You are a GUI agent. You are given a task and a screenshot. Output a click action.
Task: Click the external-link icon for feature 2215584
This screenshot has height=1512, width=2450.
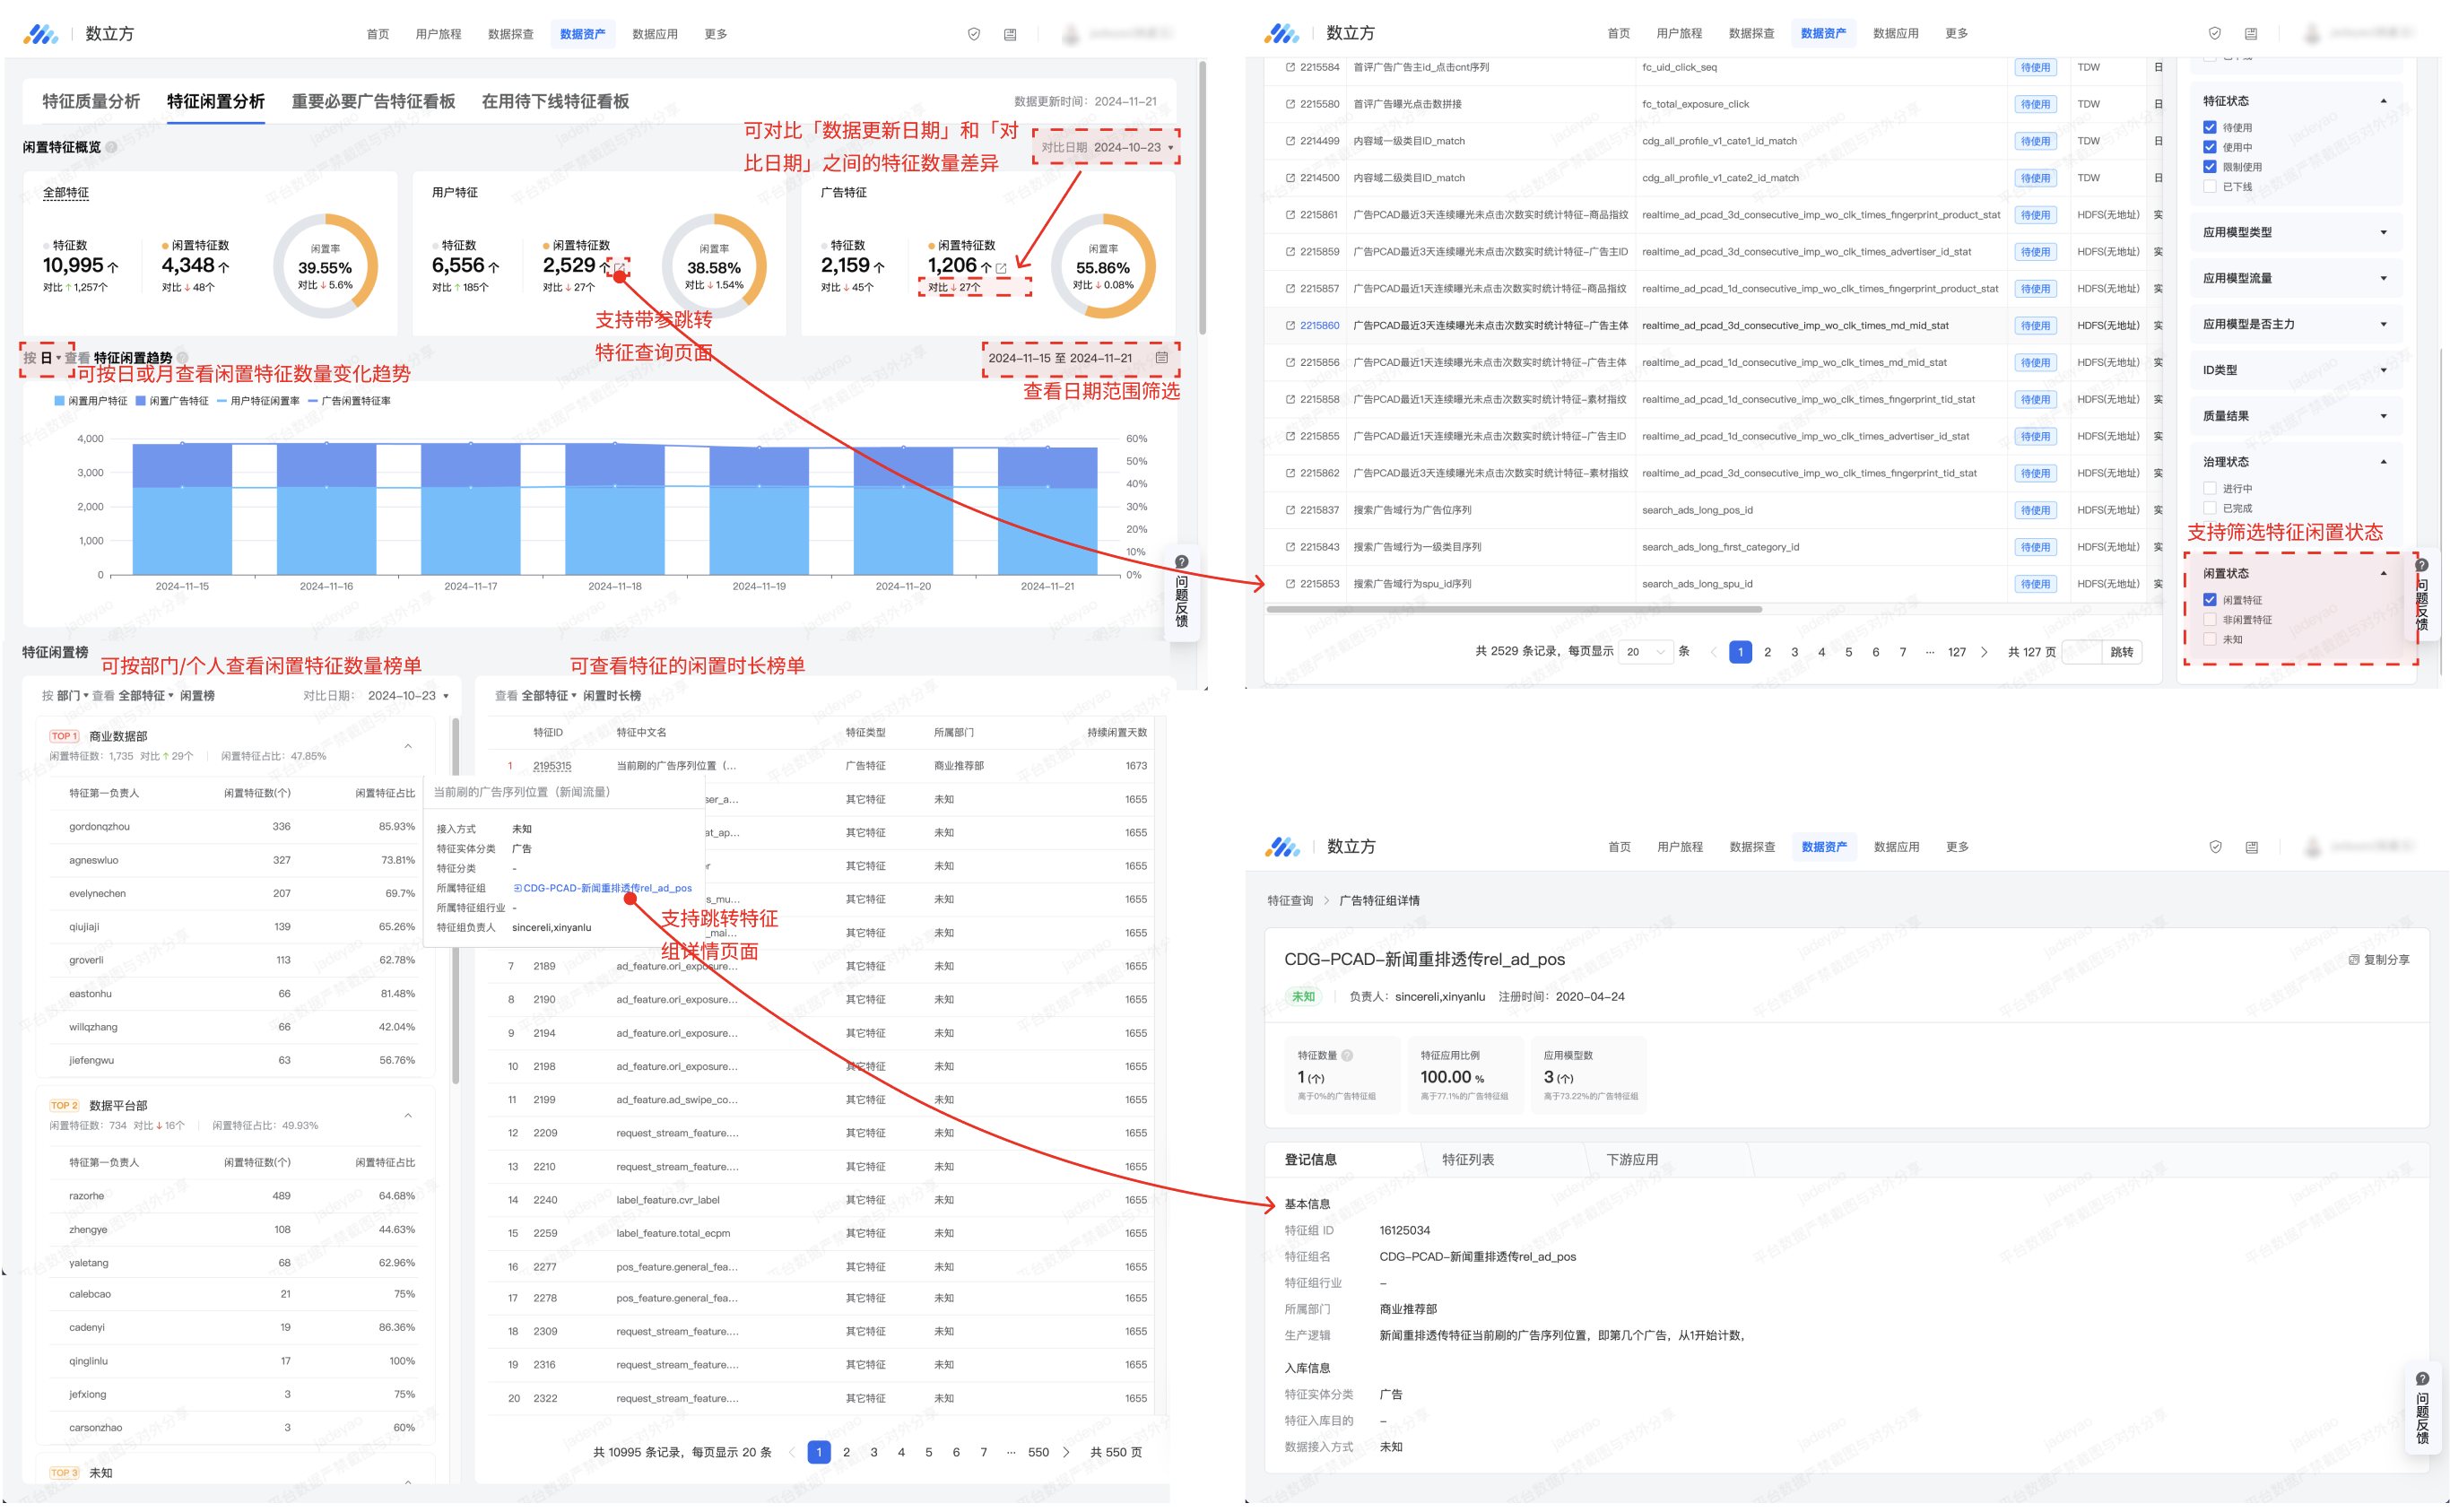click(x=1290, y=68)
